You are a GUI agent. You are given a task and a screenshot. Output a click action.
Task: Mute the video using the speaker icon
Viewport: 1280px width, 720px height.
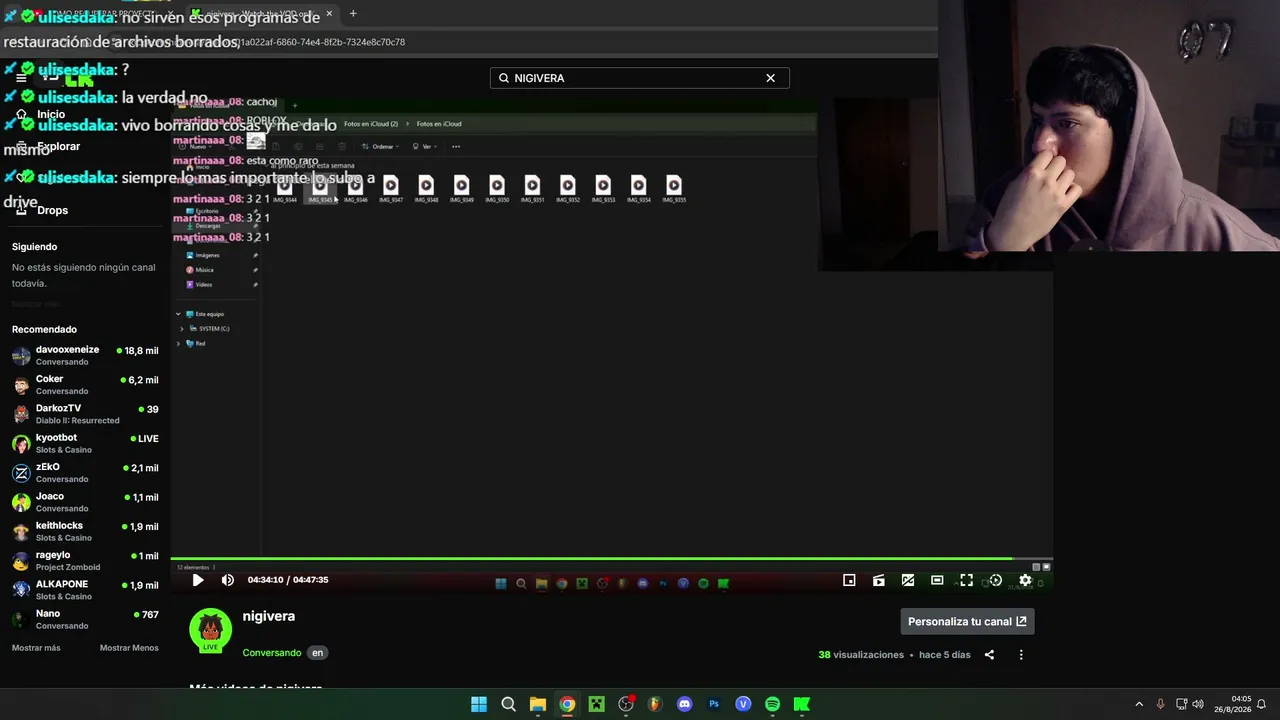pyautogui.click(x=227, y=580)
